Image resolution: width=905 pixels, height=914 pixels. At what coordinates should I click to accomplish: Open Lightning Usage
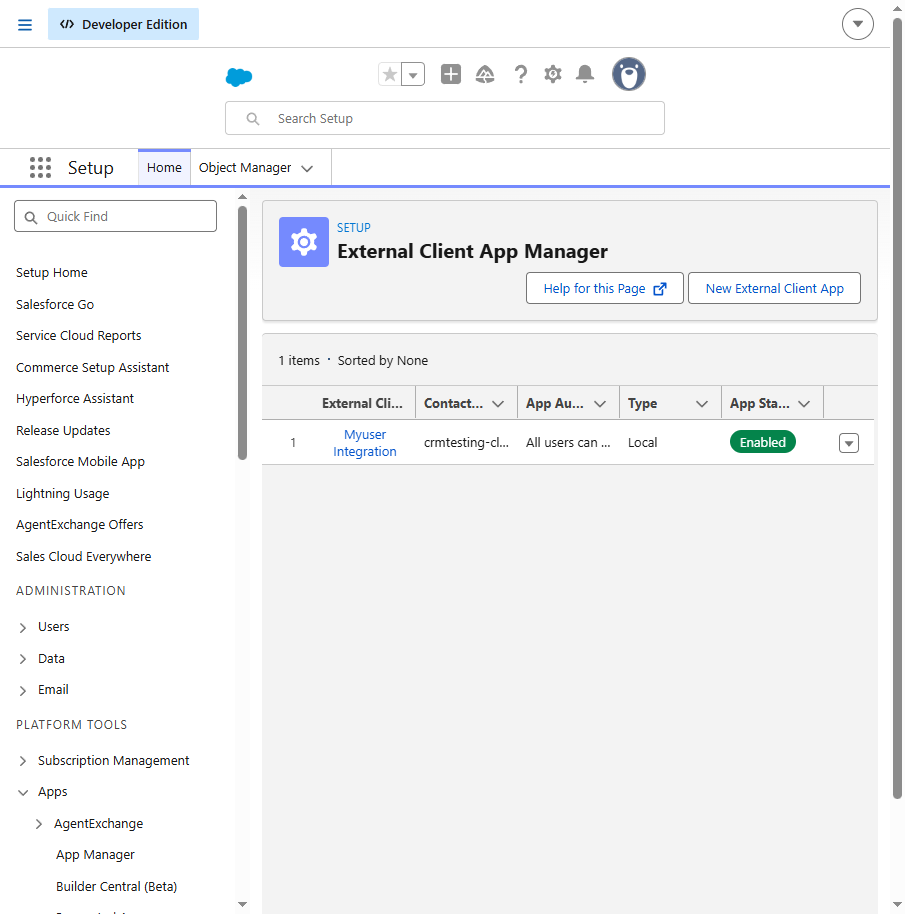62,494
